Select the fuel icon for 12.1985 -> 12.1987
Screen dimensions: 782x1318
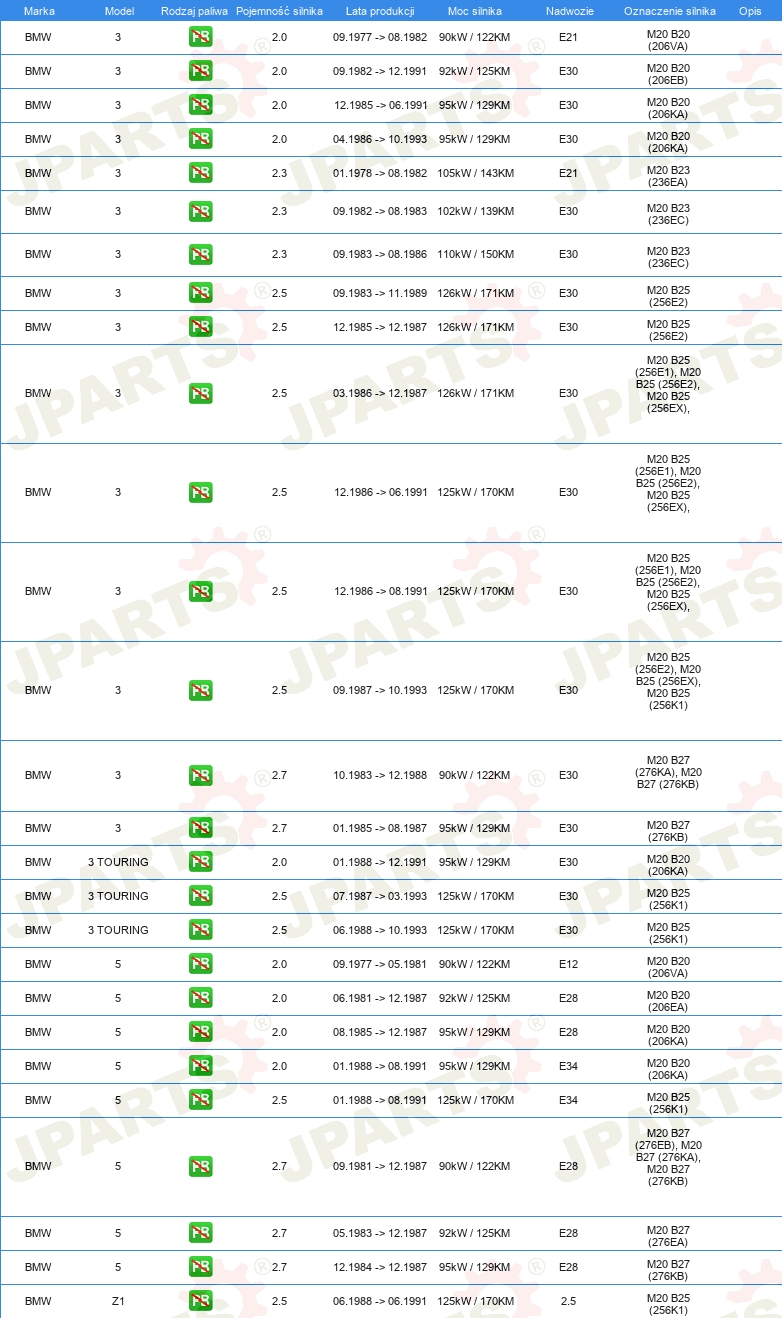click(x=200, y=327)
